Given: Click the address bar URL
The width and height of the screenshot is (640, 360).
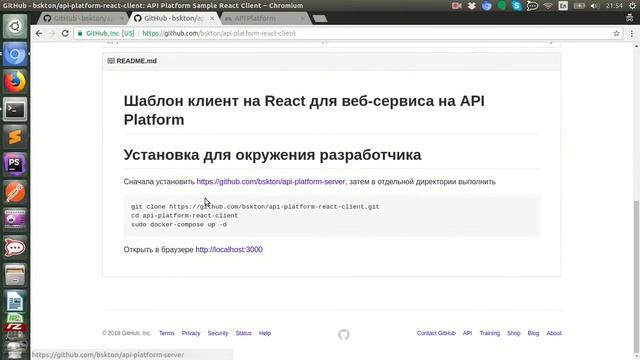Looking at the screenshot, I should tap(219, 33).
